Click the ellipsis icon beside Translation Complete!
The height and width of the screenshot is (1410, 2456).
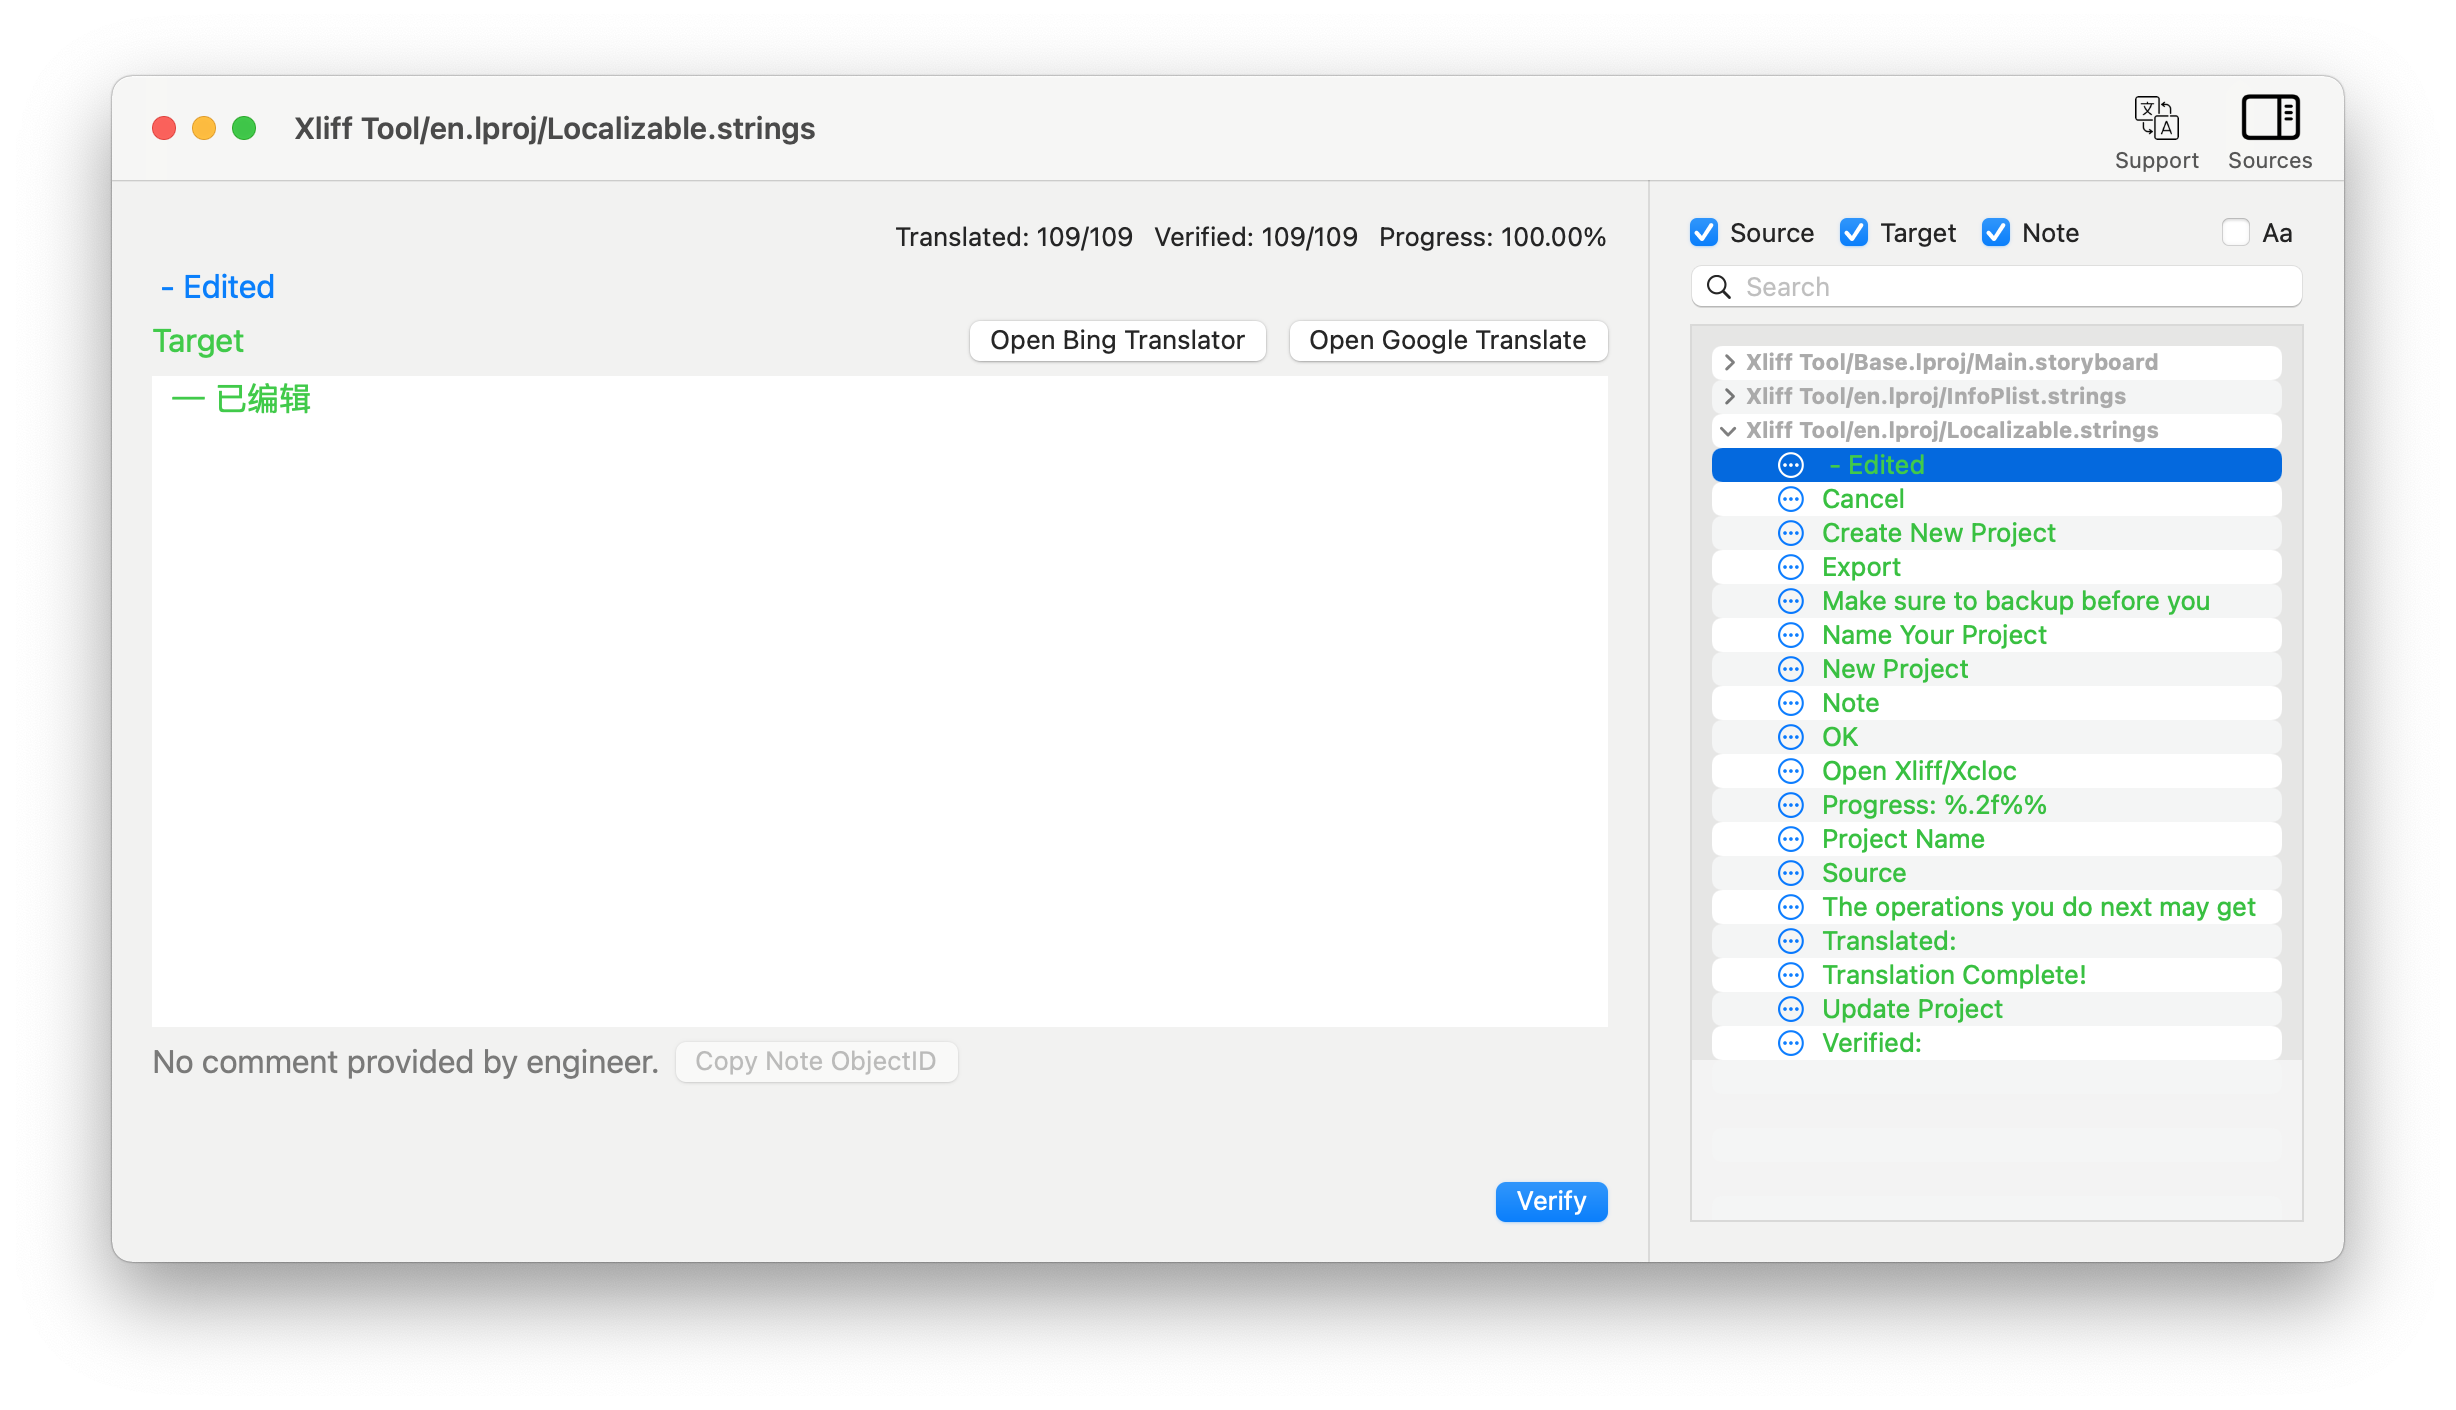pyautogui.click(x=1791, y=975)
